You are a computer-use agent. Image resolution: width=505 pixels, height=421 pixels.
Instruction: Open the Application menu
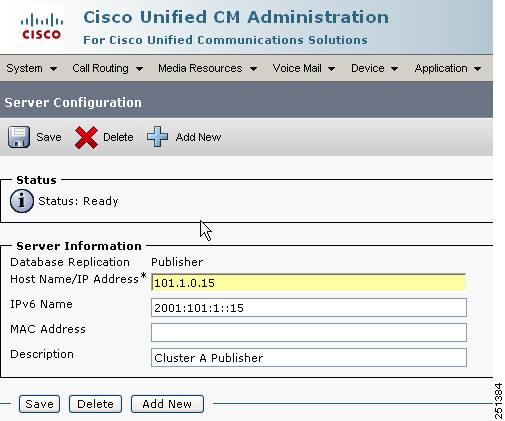pyautogui.click(x=448, y=68)
